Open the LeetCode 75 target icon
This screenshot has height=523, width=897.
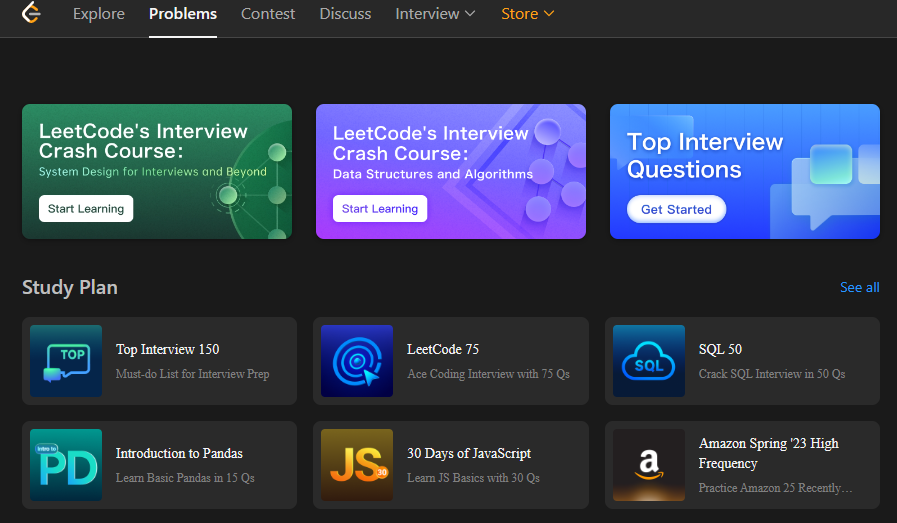click(x=357, y=361)
